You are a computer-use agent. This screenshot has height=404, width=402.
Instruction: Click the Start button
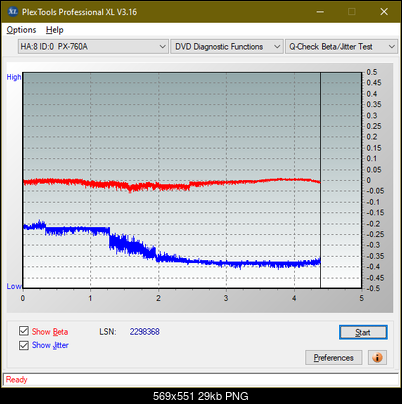[363, 332]
